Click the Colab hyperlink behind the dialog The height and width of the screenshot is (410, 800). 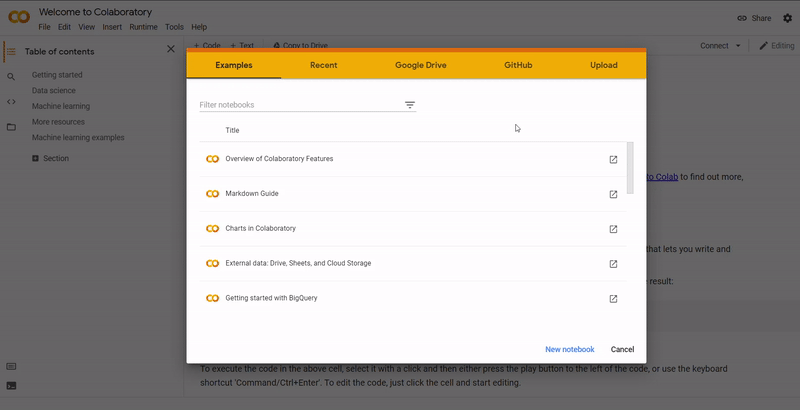[662, 177]
